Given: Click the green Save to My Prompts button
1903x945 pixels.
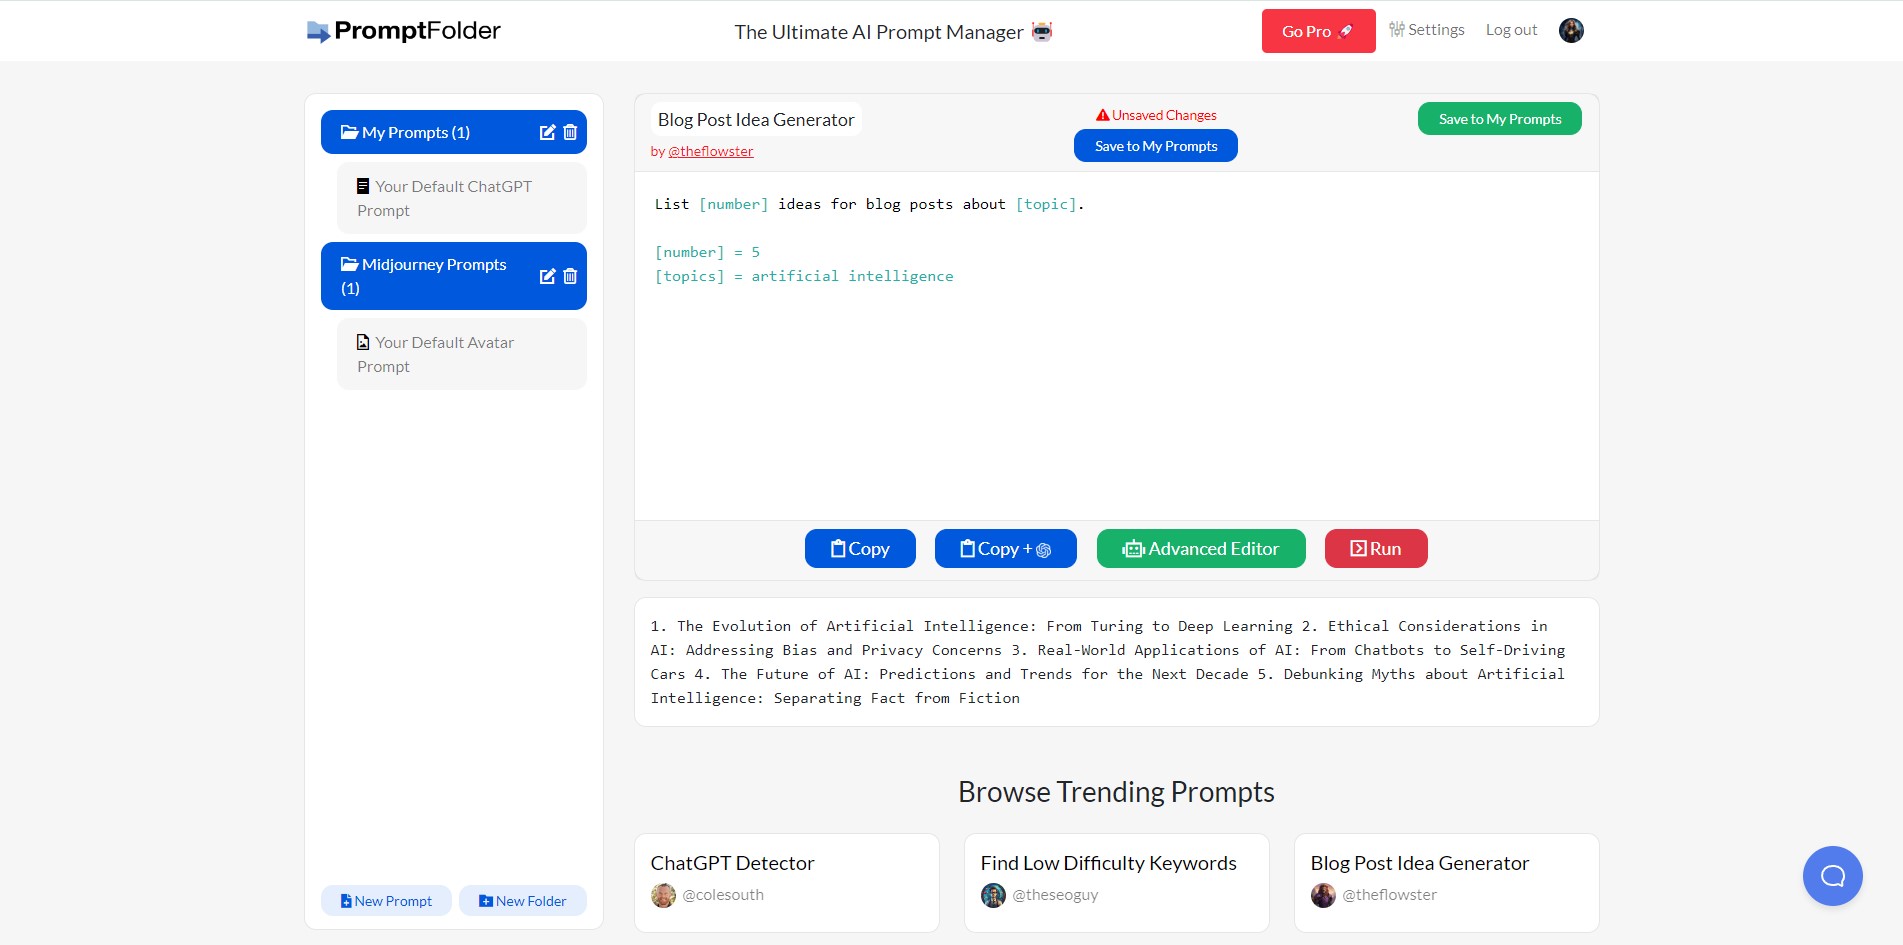Looking at the screenshot, I should click(x=1499, y=119).
